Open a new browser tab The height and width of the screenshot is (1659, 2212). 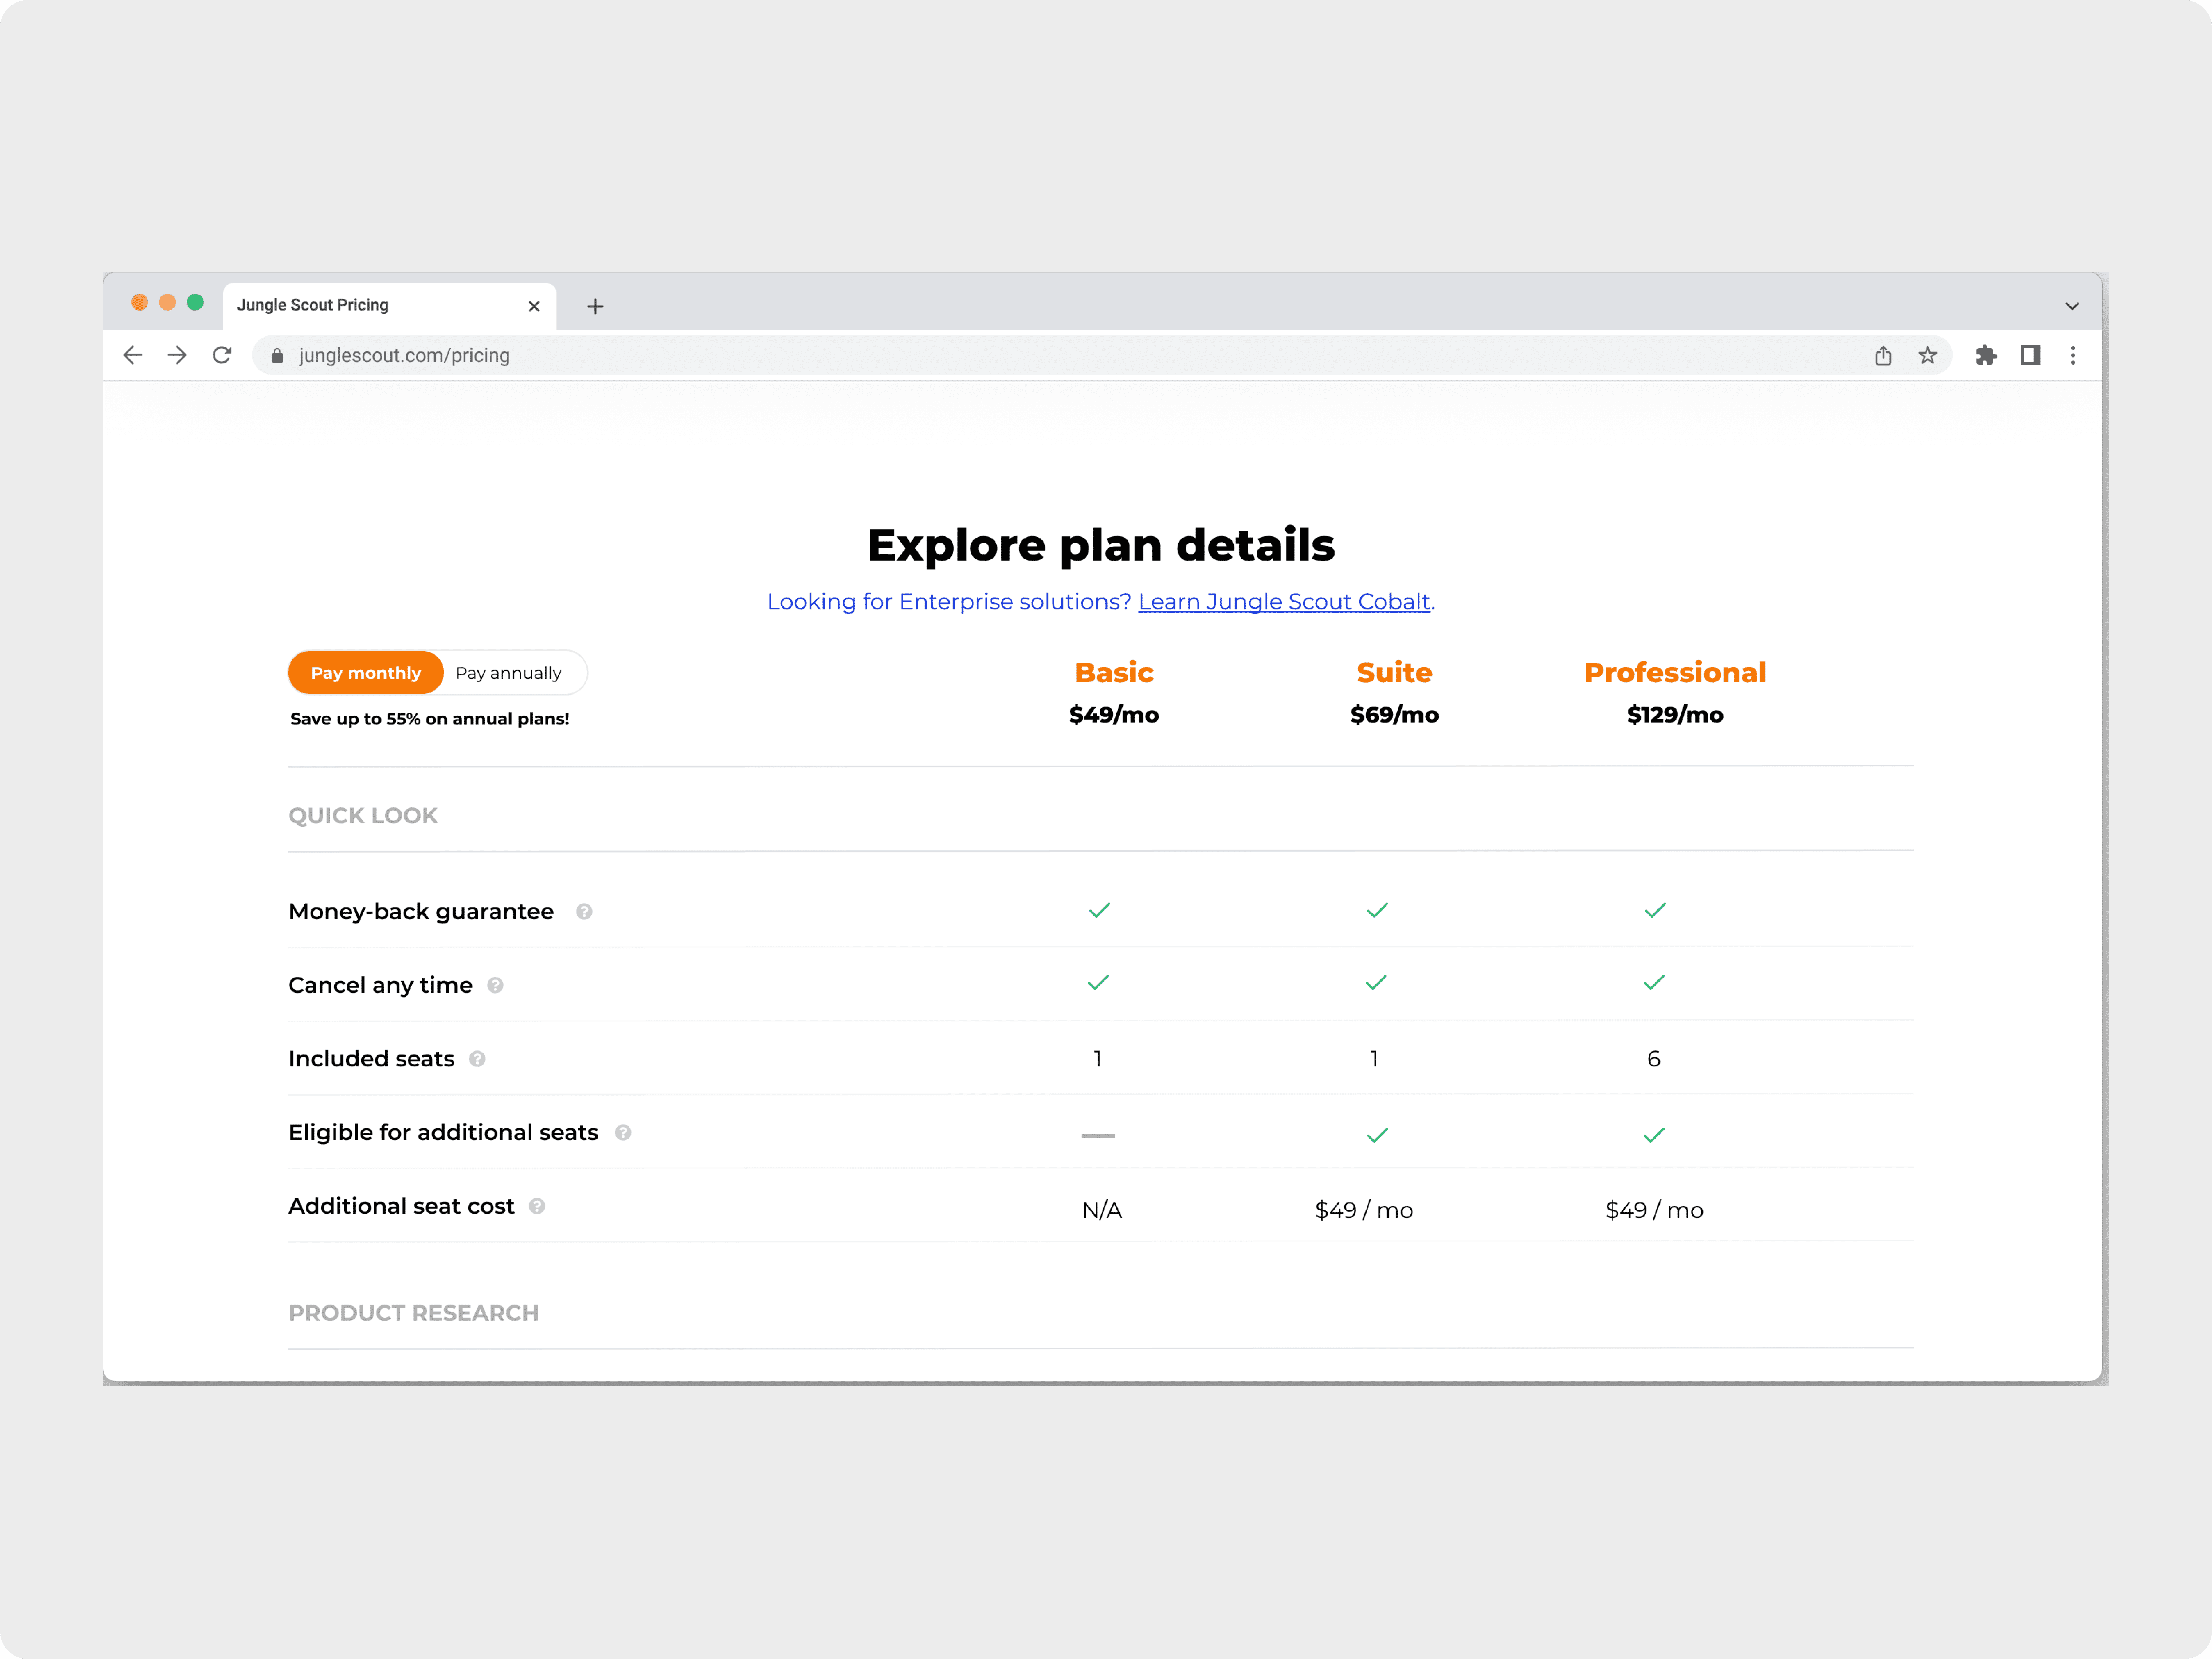[595, 306]
